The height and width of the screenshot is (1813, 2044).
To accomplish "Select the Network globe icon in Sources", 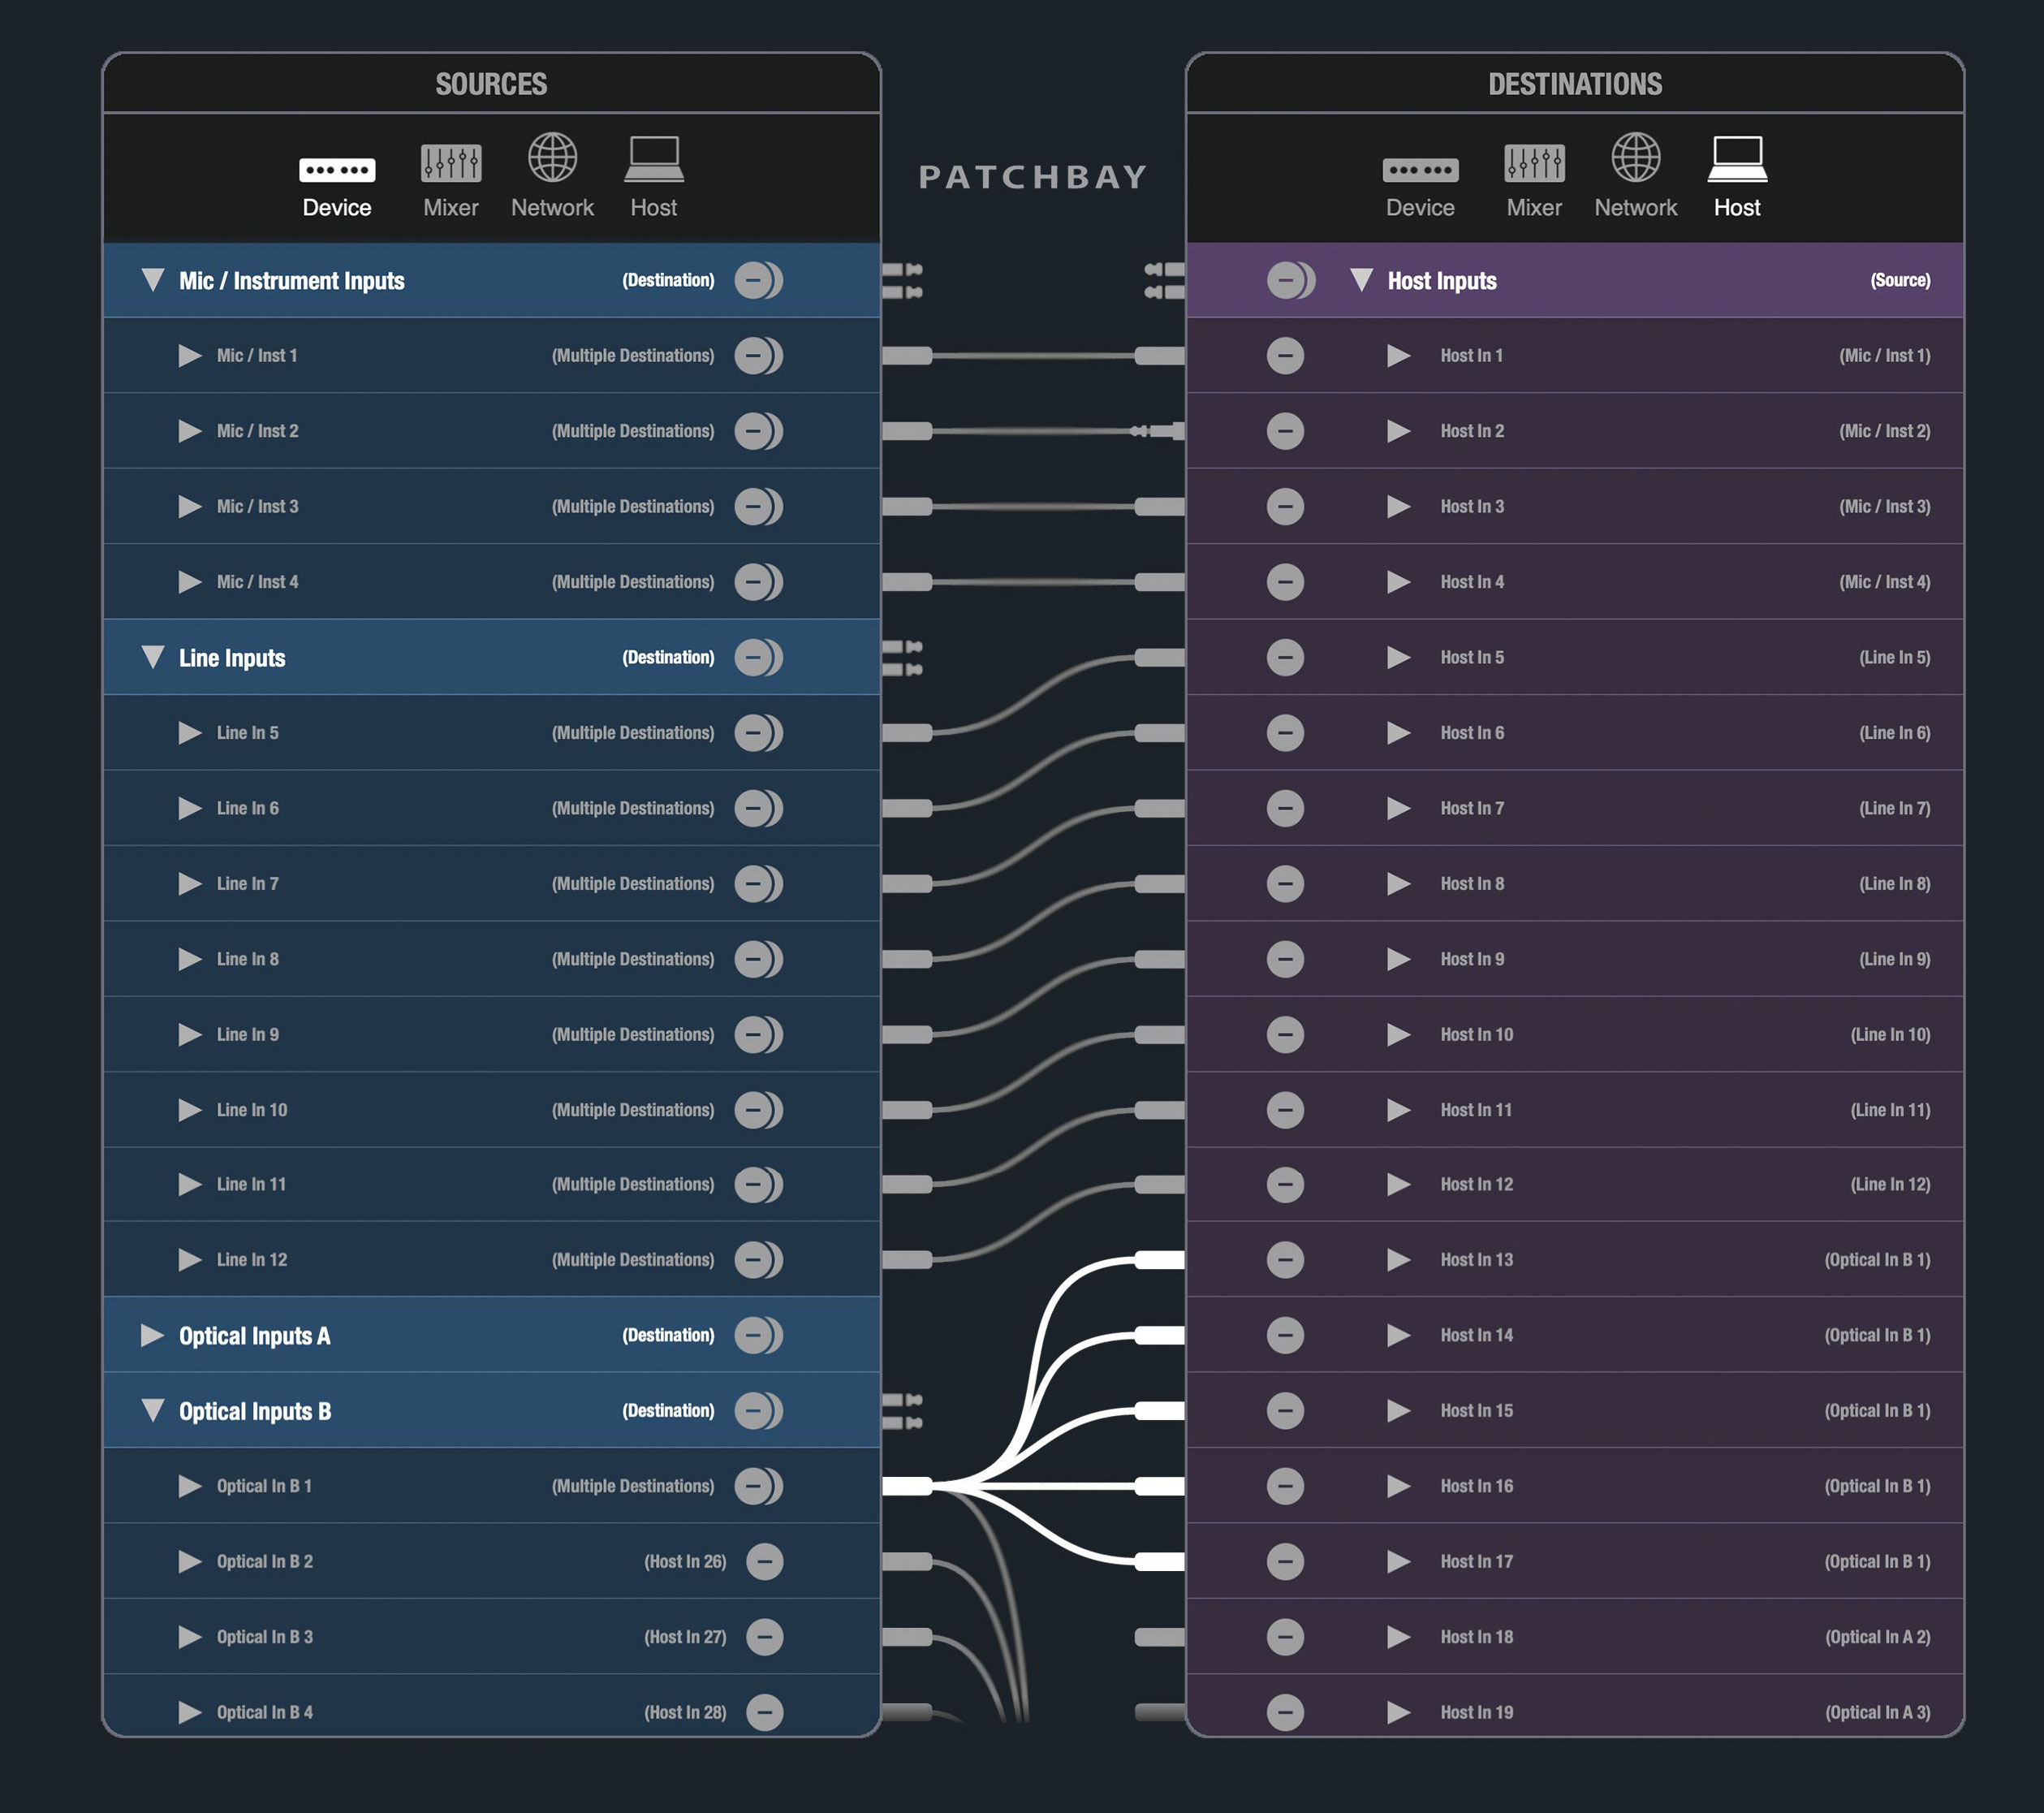I will [552, 157].
